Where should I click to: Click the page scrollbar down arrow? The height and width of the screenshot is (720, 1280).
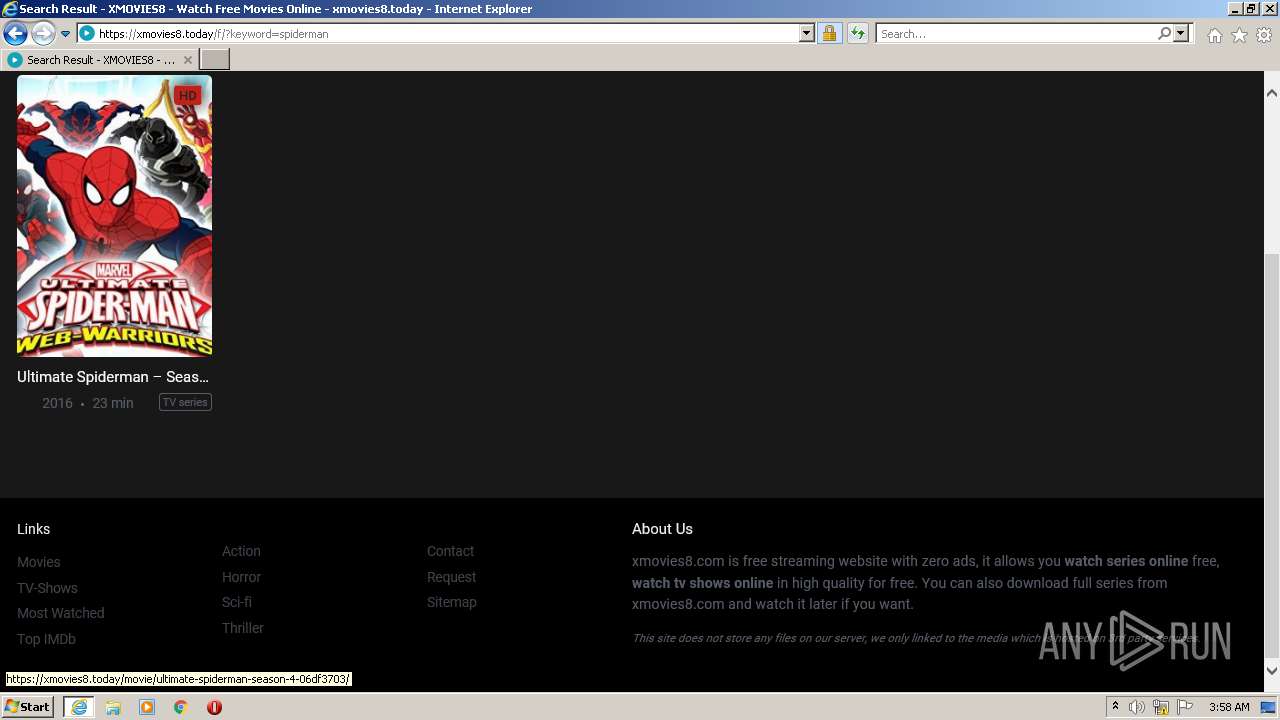pyautogui.click(x=1272, y=671)
